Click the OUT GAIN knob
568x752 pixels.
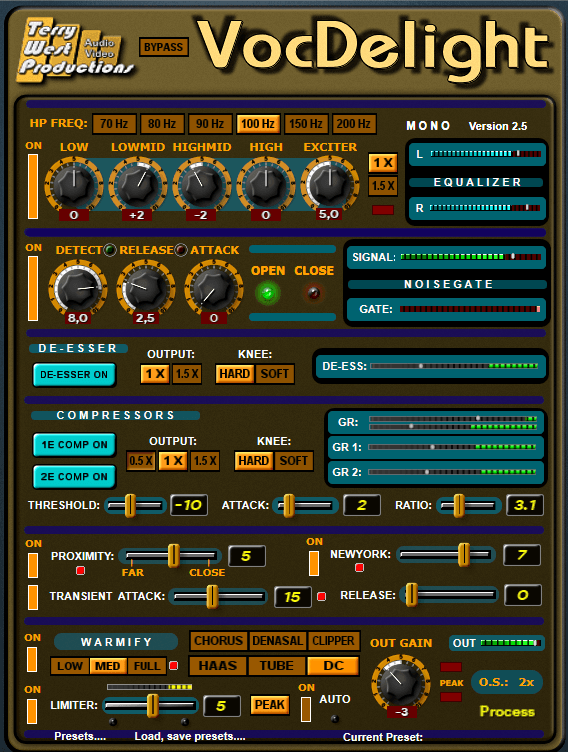(400, 683)
